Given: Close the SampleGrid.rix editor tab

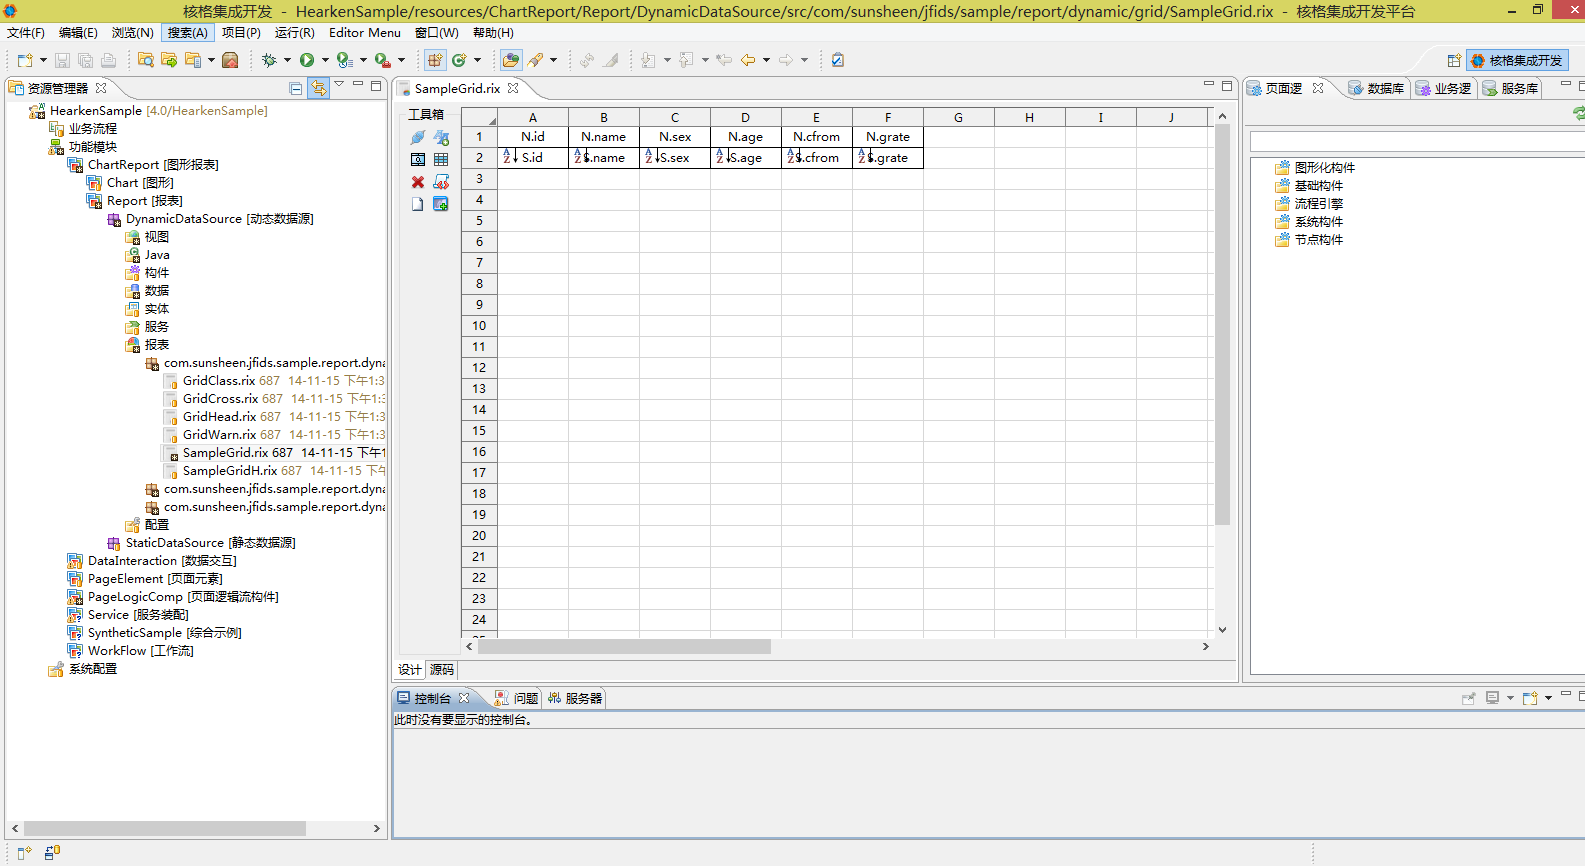Looking at the screenshot, I should [x=513, y=88].
